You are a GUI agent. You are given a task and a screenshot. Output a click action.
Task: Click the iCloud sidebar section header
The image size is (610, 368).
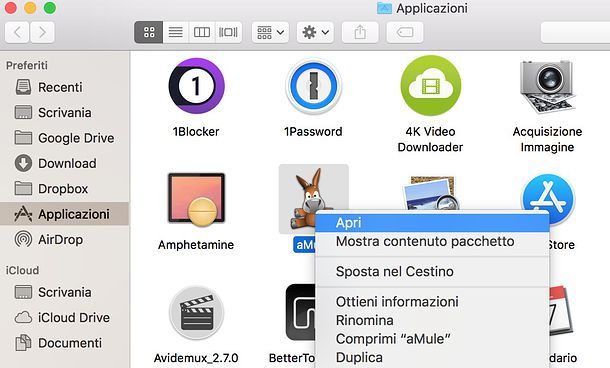(x=22, y=270)
